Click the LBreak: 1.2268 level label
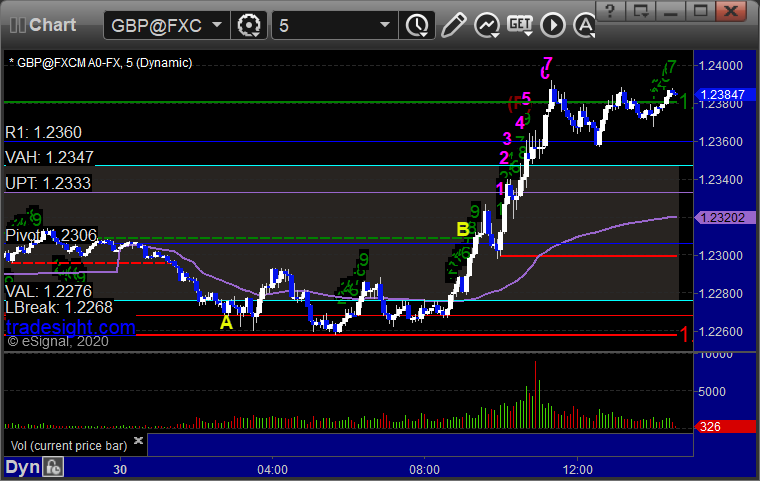The width and height of the screenshot is (760, 481). [x=59, y=307]
